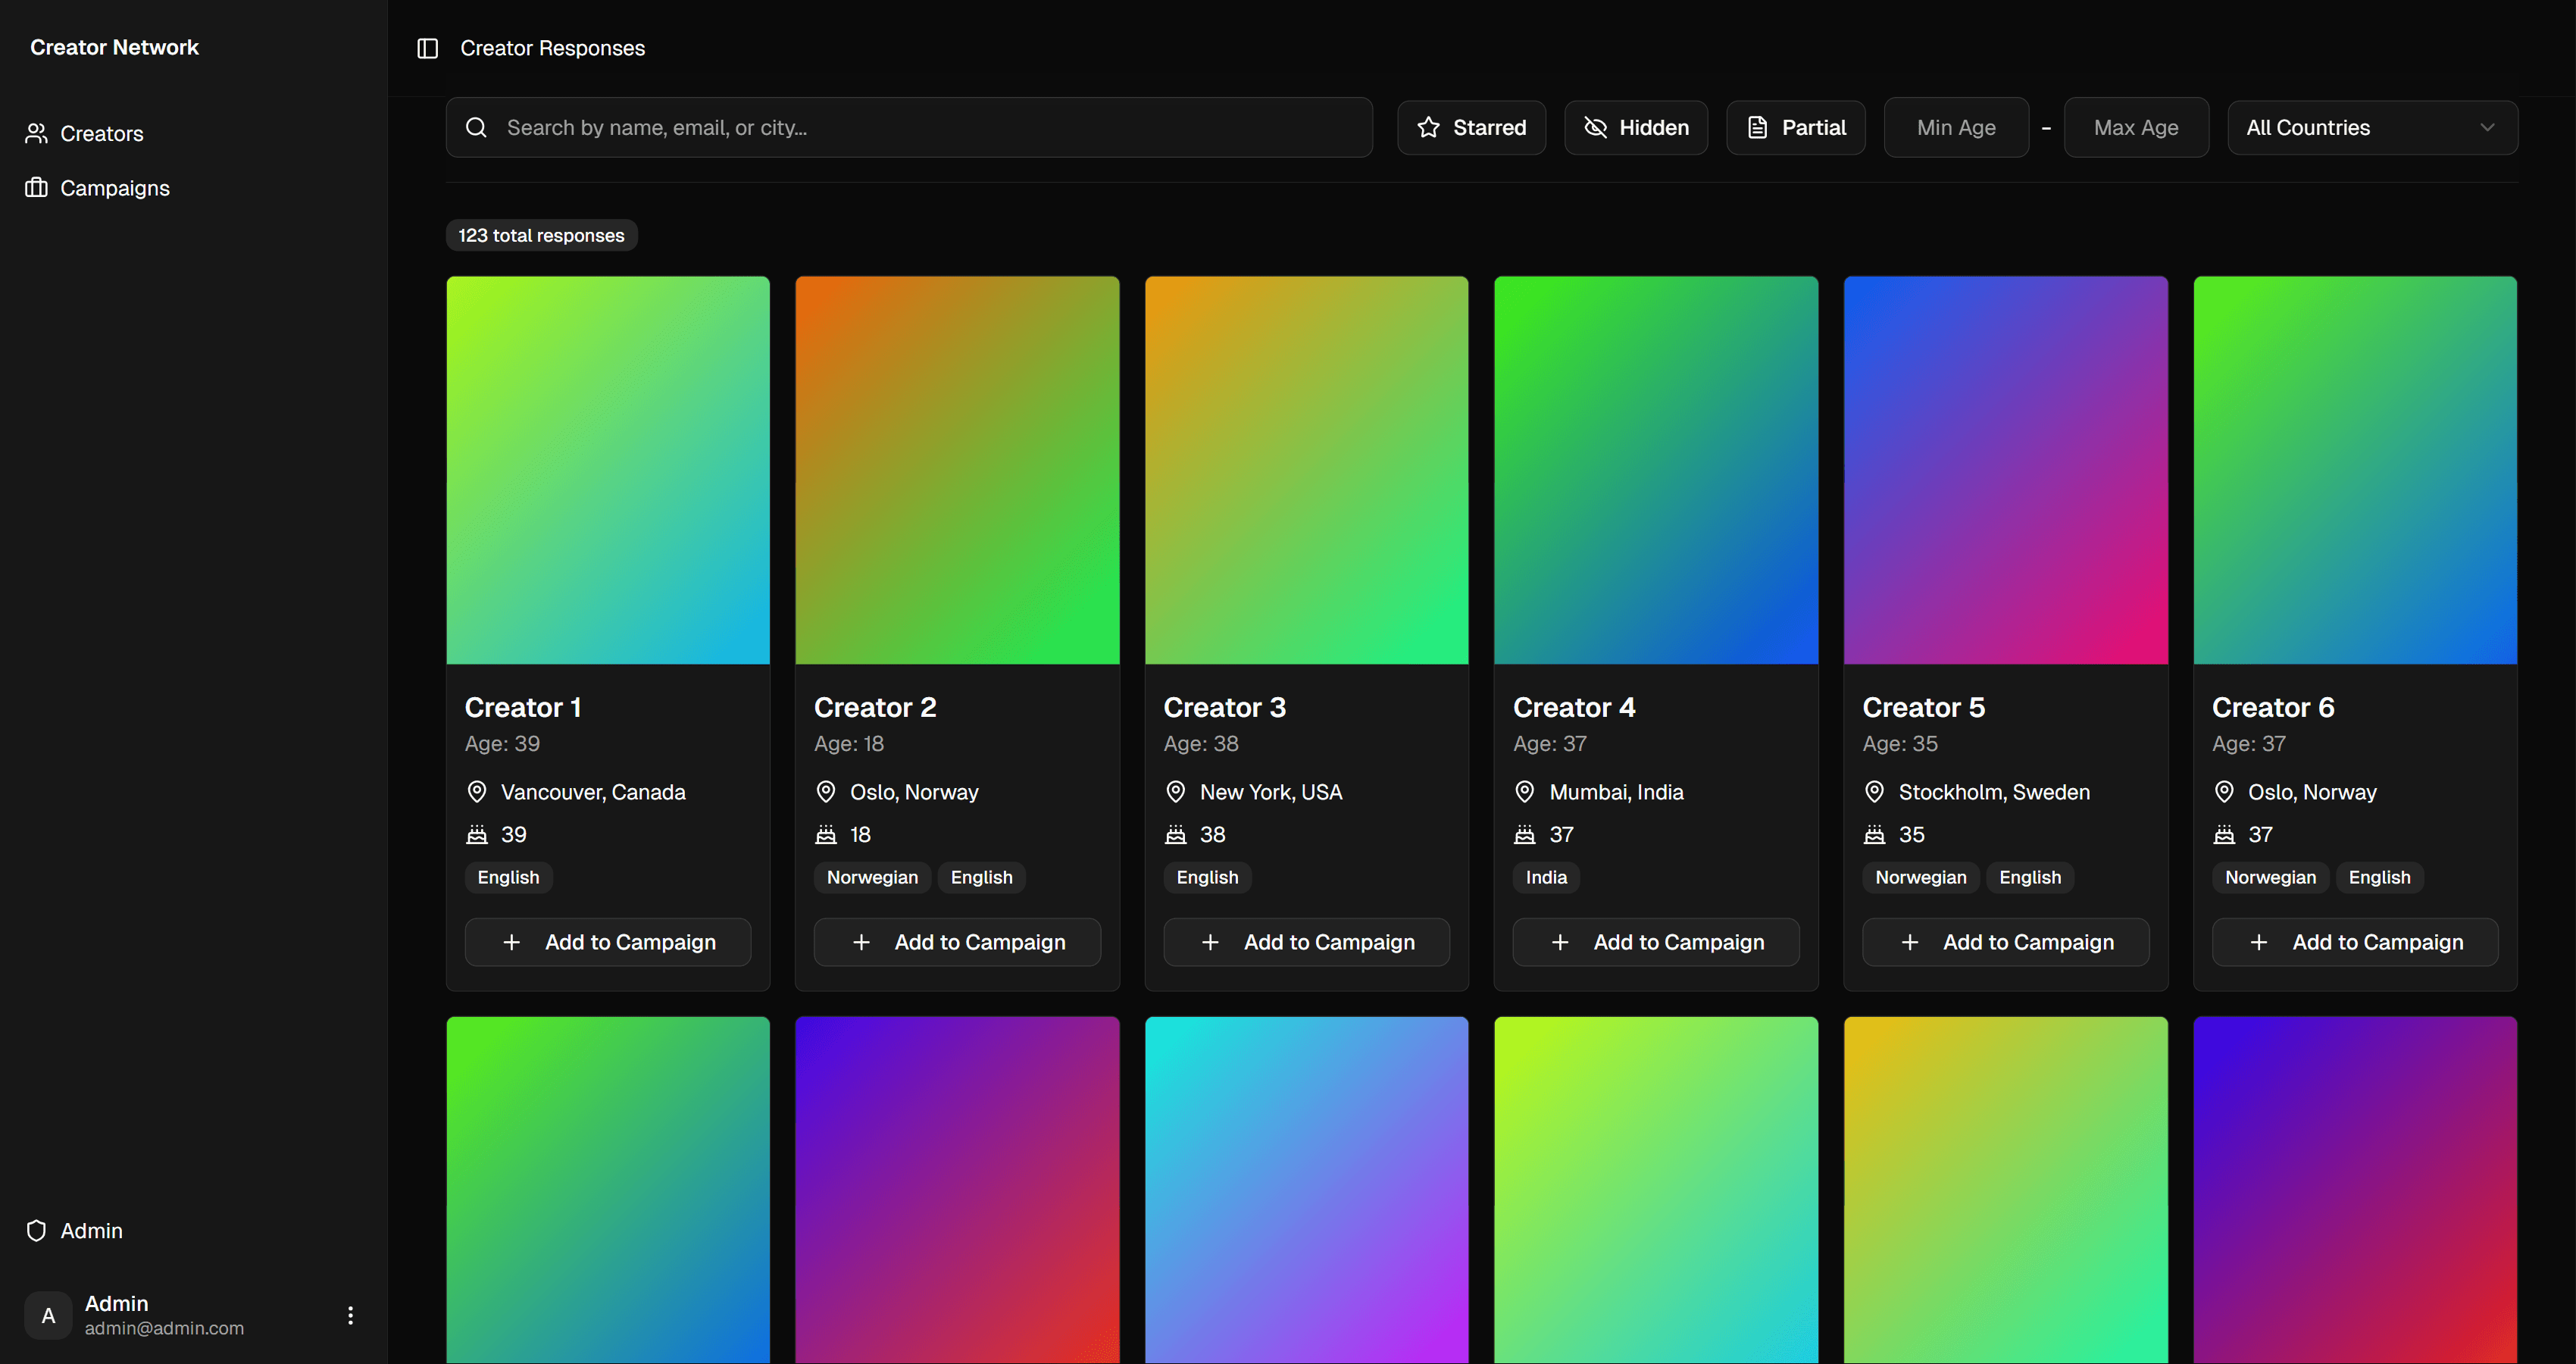Click the shield icon next to Admin
Screen dimensions: 2576x1364
pos(37,1231)
